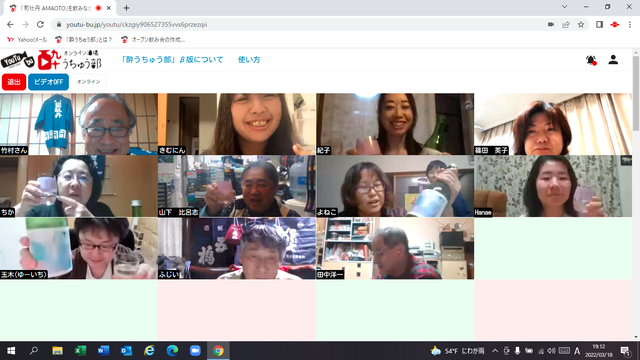640x360 pixels.
Task: Toggle the ビデオOFF video button
Action: click(x=49, y=82)
